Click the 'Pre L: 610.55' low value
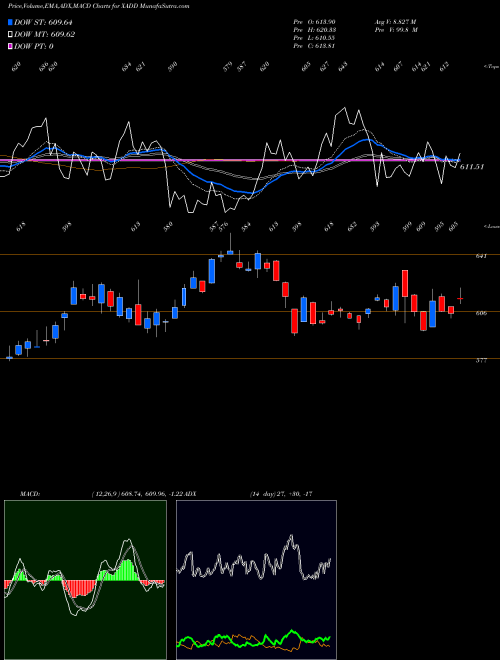Viewport: 500px width, 660px height. point(314,38)
